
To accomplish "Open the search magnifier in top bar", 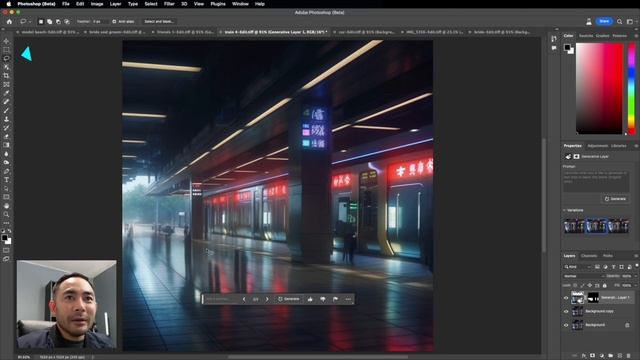I will tap(620, 21).
